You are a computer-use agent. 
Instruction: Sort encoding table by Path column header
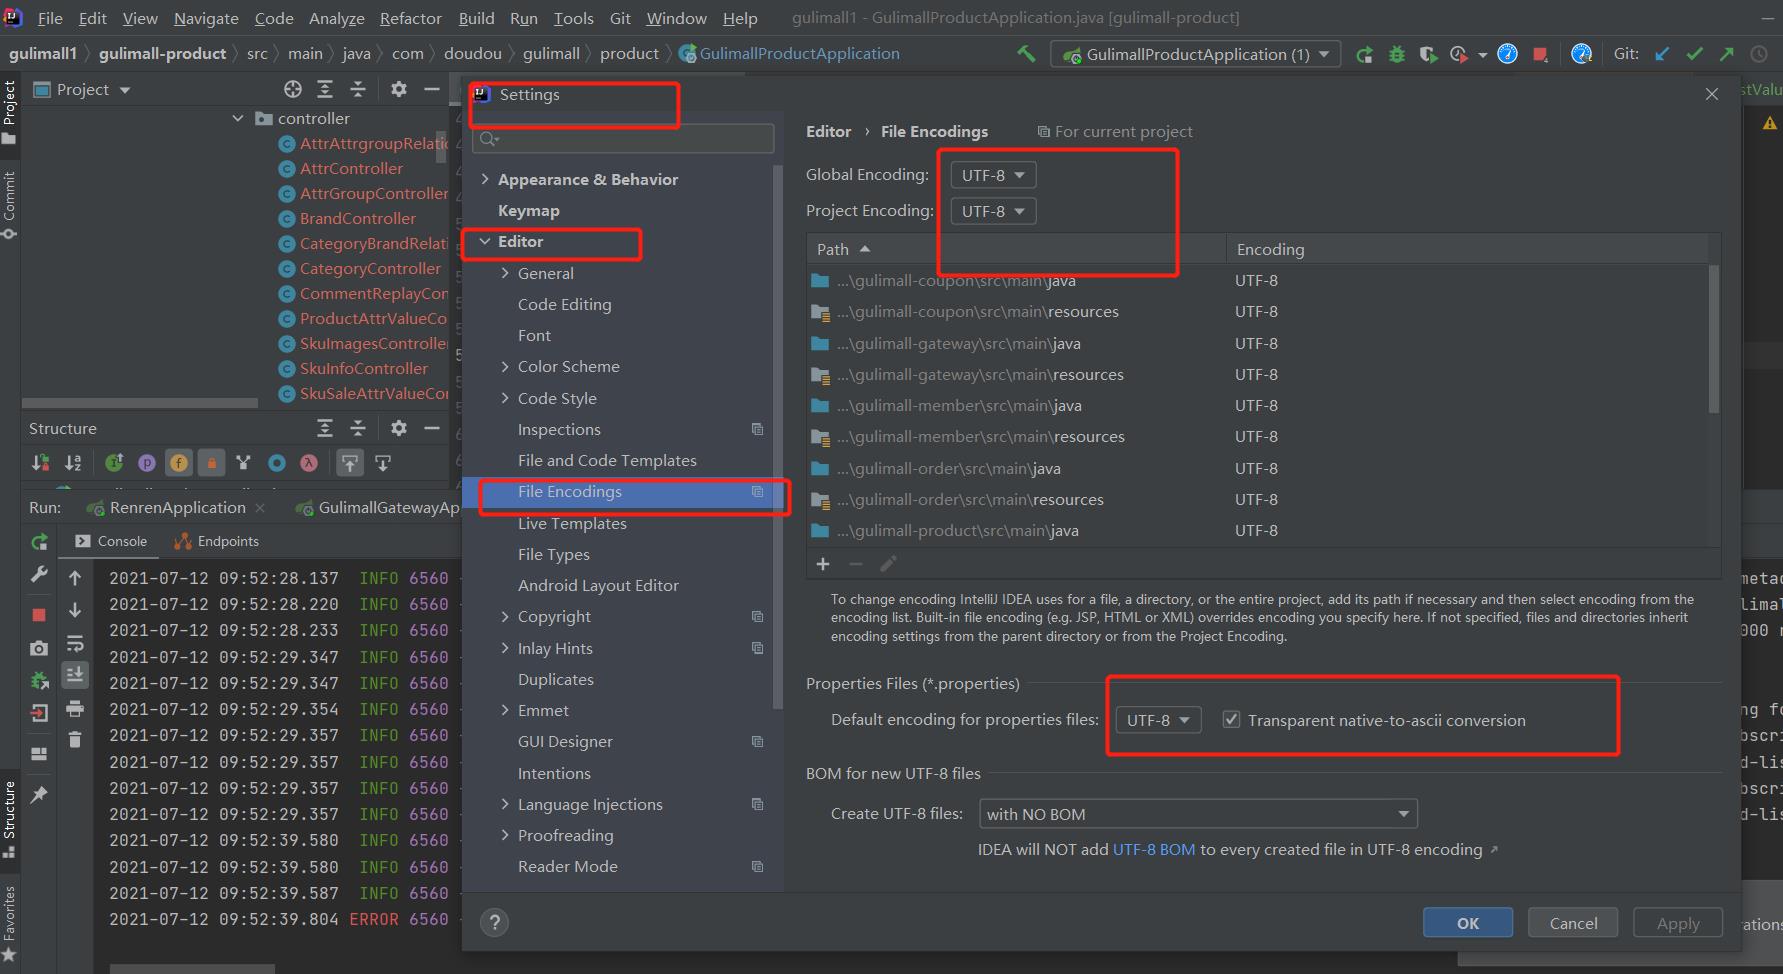coord(1016,249)
